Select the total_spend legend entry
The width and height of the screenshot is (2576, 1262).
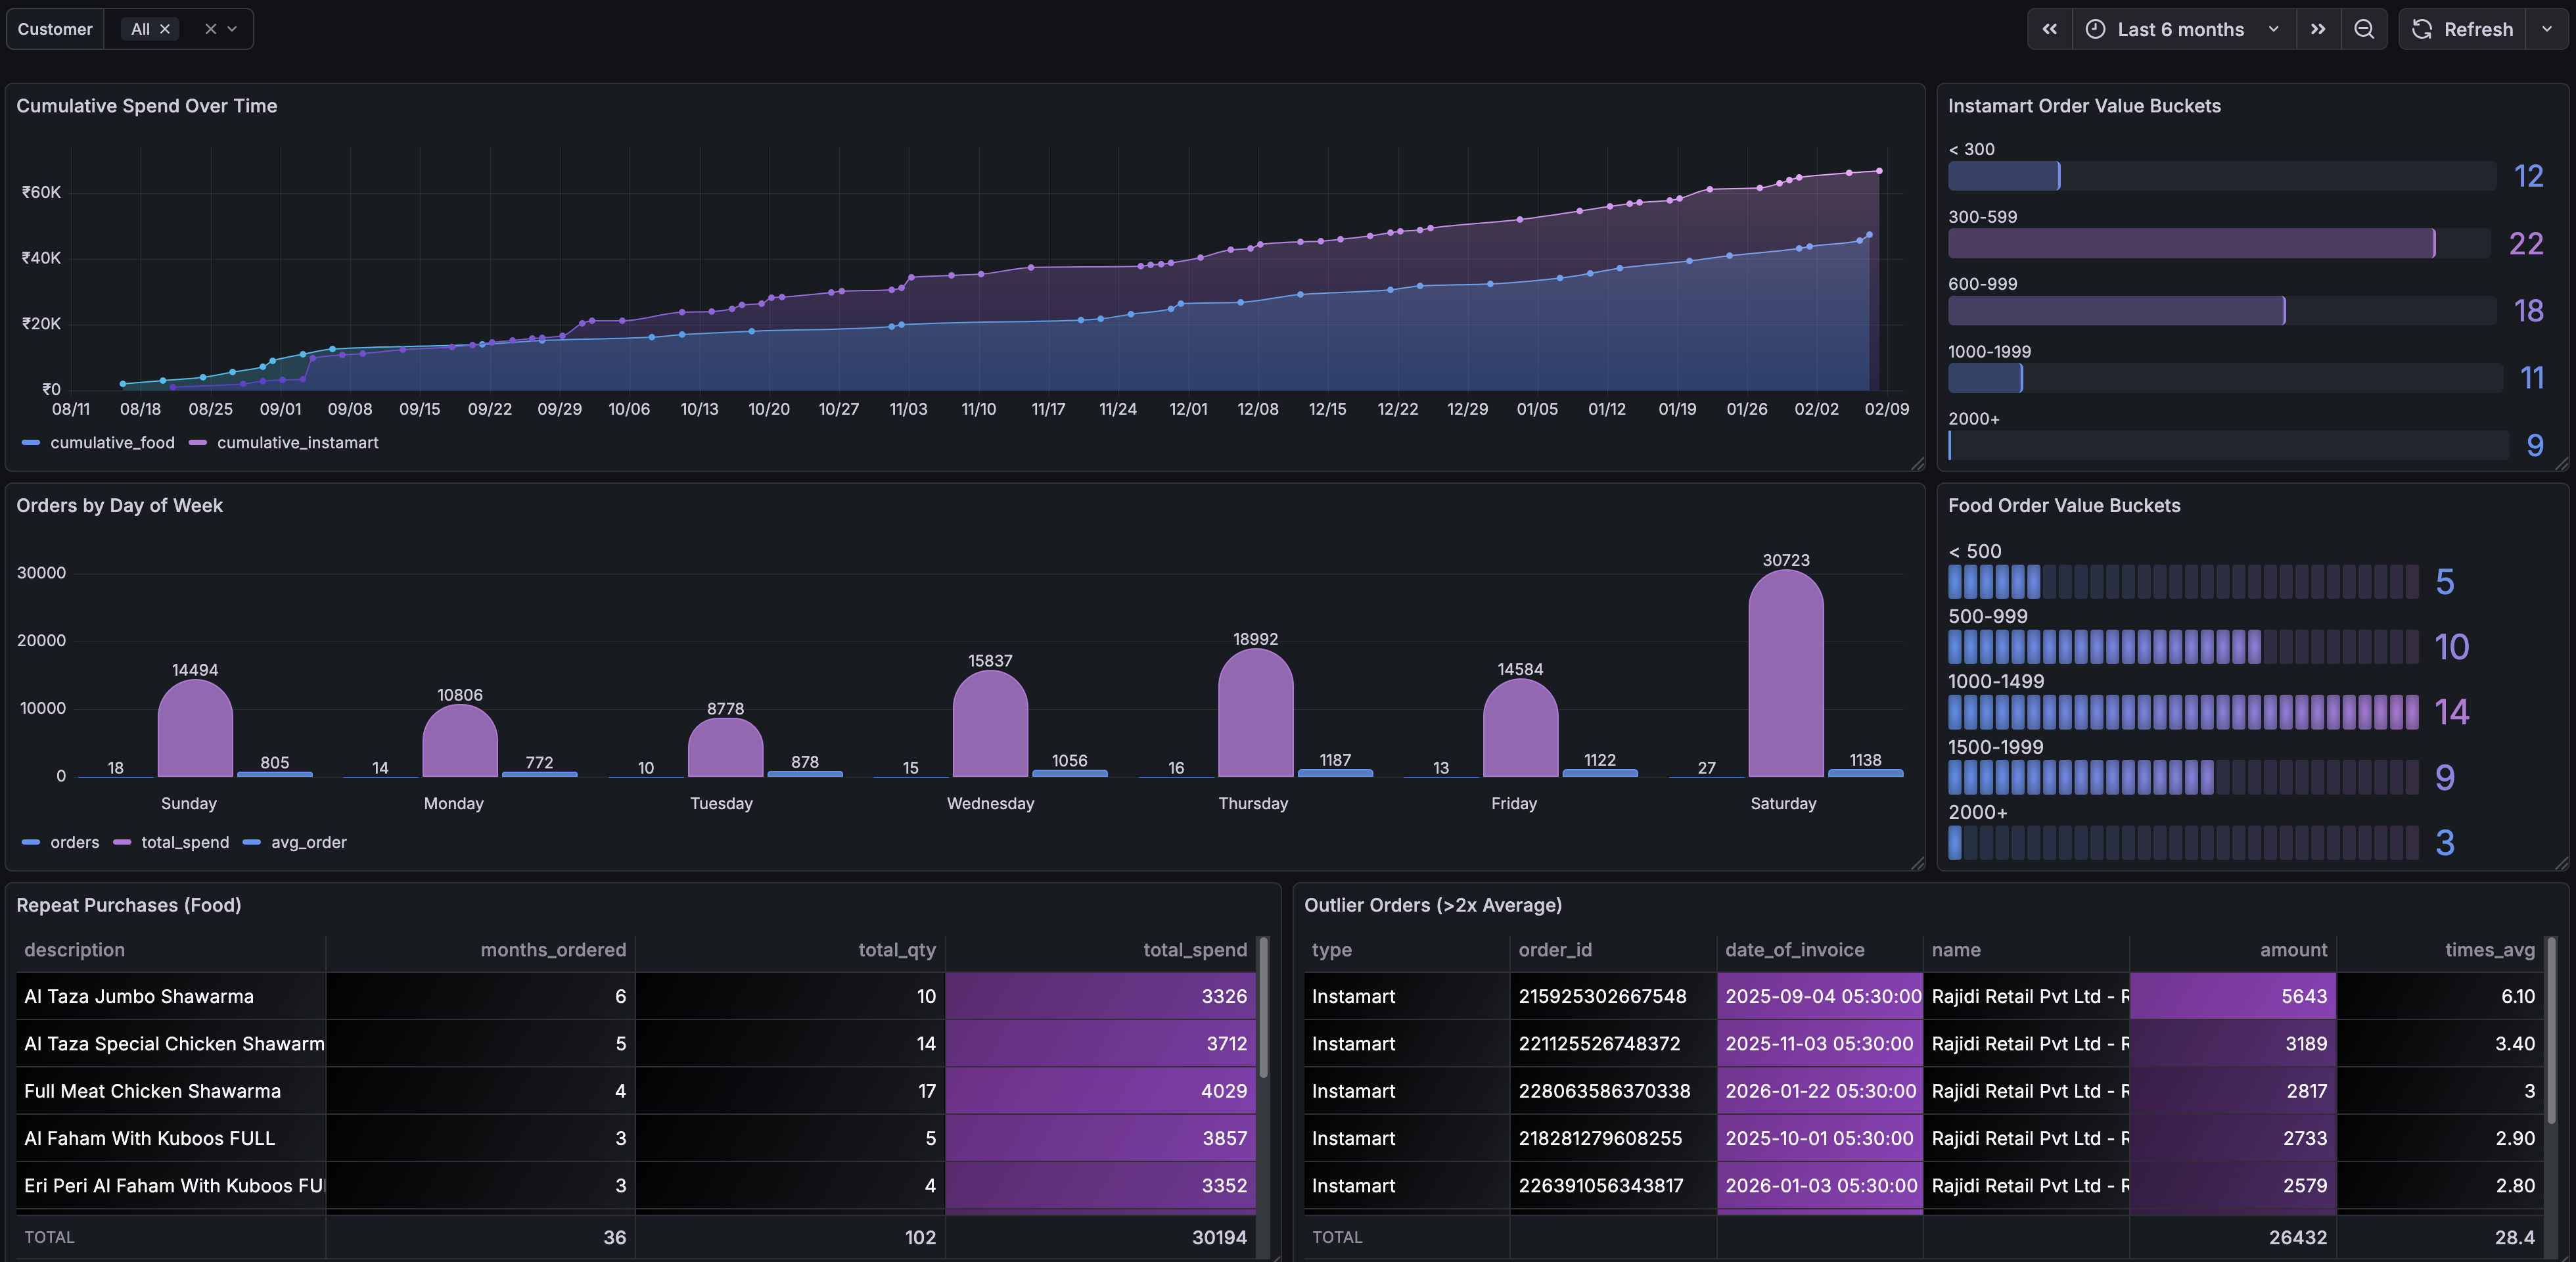tap(185, 842)
